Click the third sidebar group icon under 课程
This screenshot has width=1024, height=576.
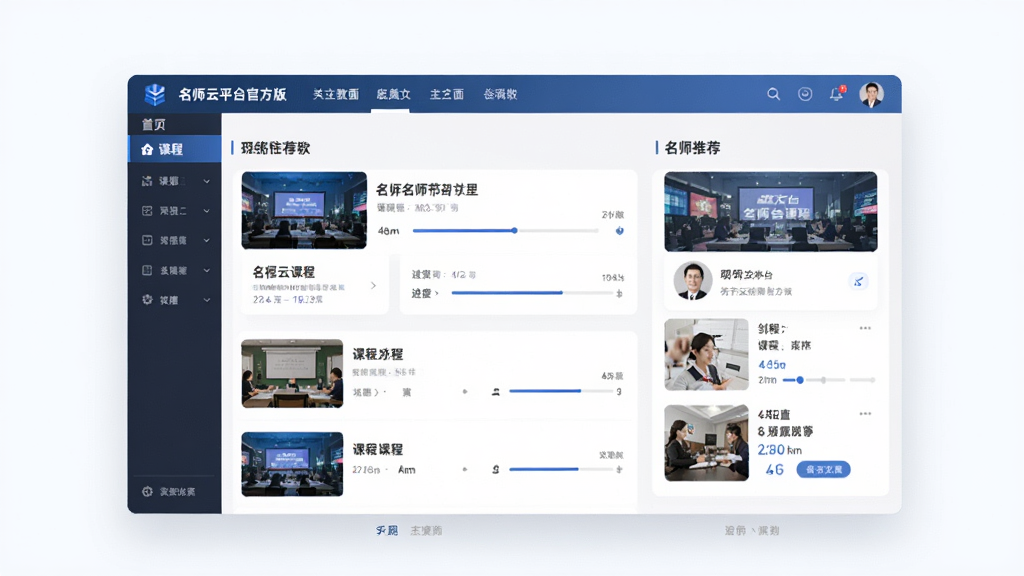[147, 240]
